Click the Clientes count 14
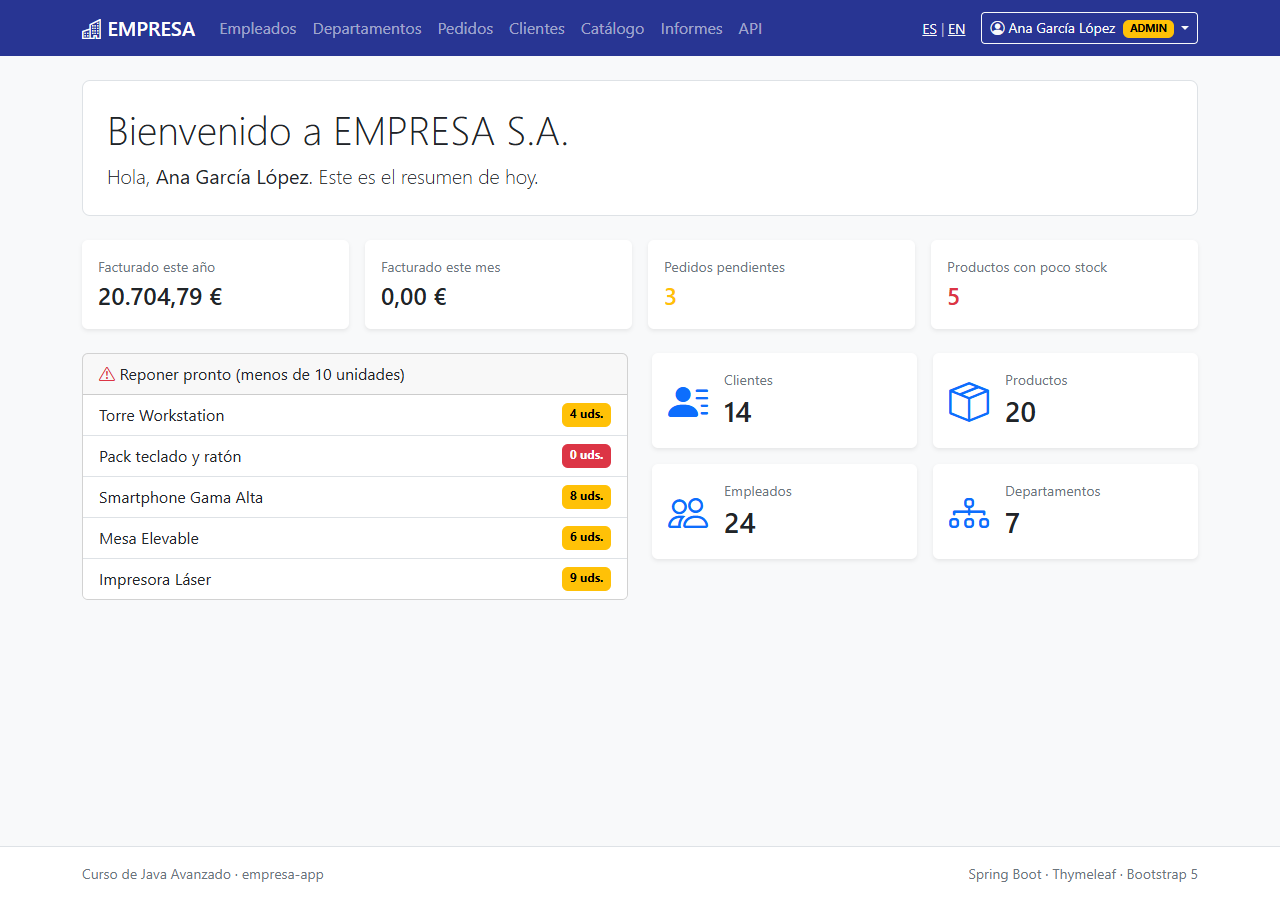The width and height of the screenshot is (1280, 900). click(x=738, y=412)
